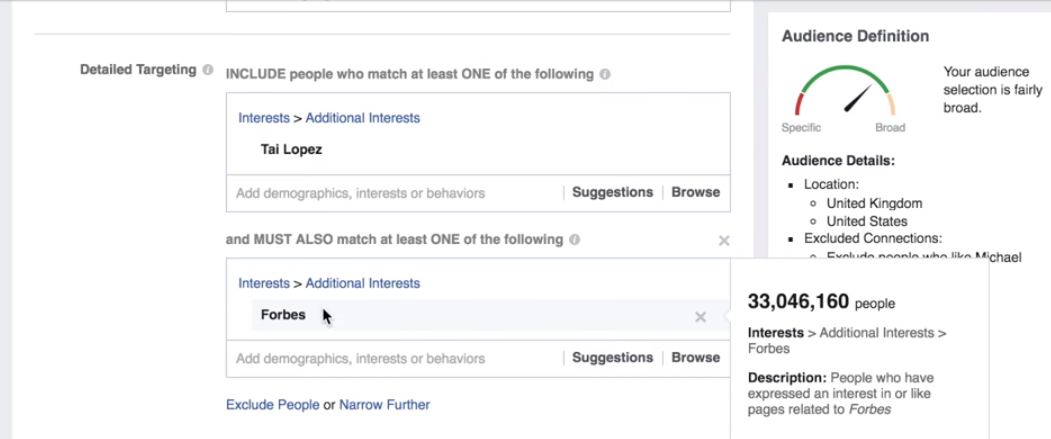1051x439 pixels.
Task: Click the info icon beside Detailed Targeting
Action: (208, 70)
